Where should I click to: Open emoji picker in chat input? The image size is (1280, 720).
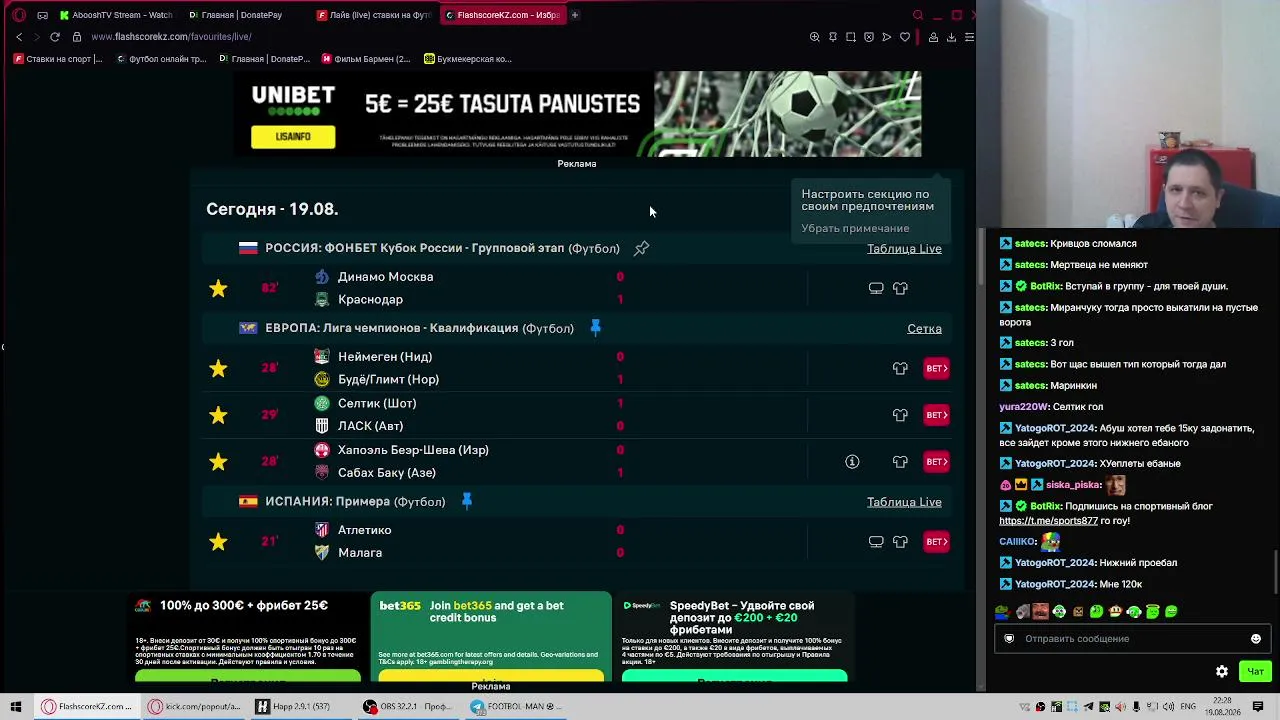(x=1256, y=638)
